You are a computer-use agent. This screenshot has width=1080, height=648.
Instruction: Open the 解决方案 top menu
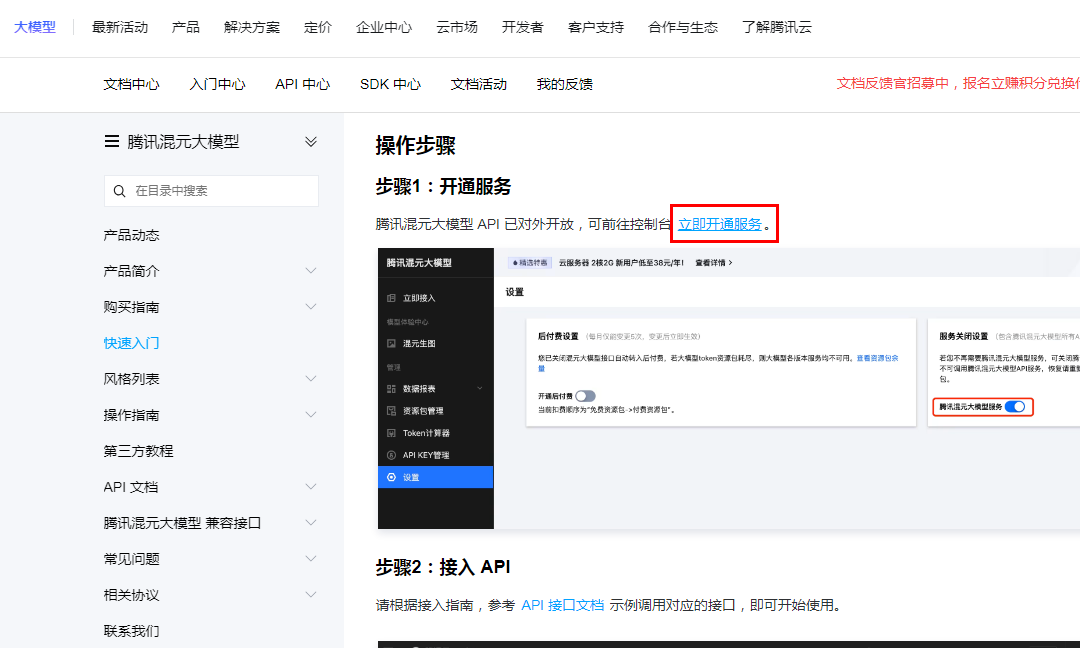click(x=251, y=27)
